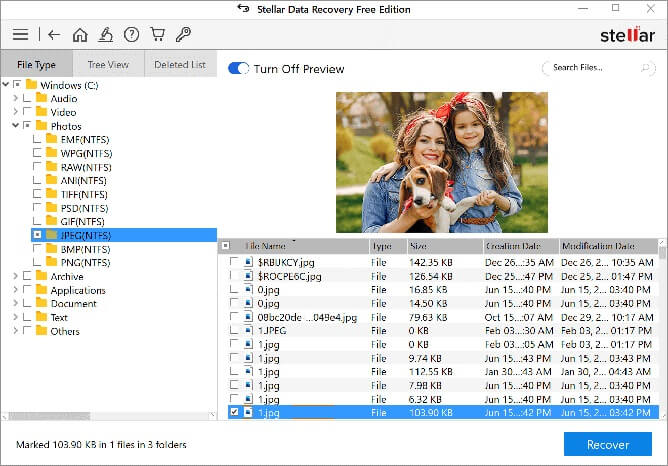668x466 pixels.
Task: Toggle the Turn Off Preview switch
Action: (239, 69)
